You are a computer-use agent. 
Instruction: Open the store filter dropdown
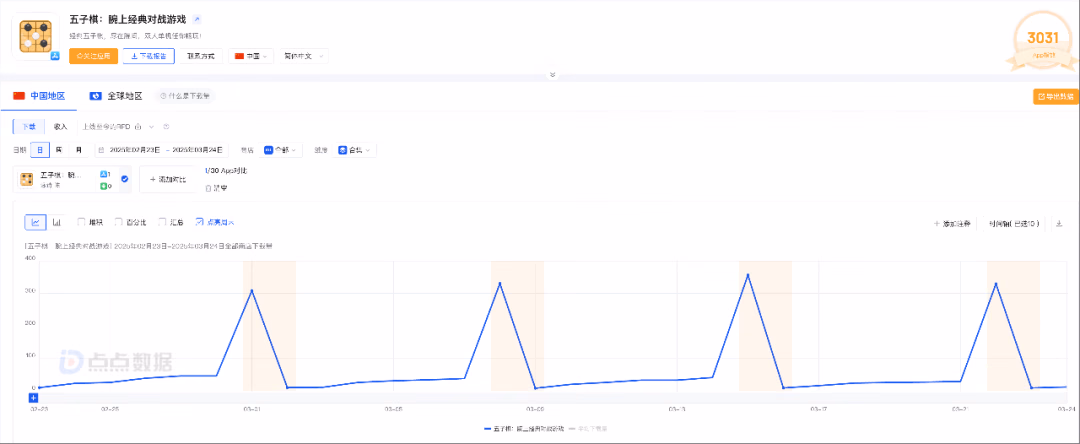point(282,149)
